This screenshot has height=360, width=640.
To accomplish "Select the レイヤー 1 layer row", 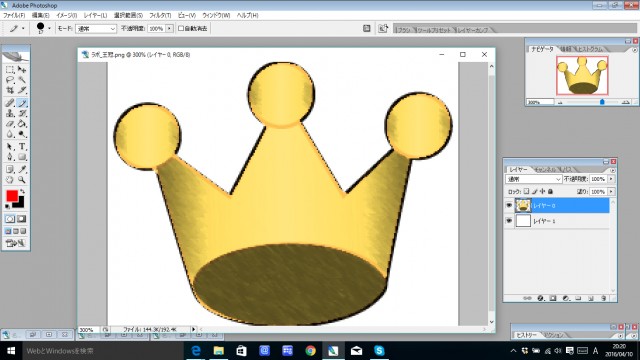I will pyautogui.click(x=561, y=221).
